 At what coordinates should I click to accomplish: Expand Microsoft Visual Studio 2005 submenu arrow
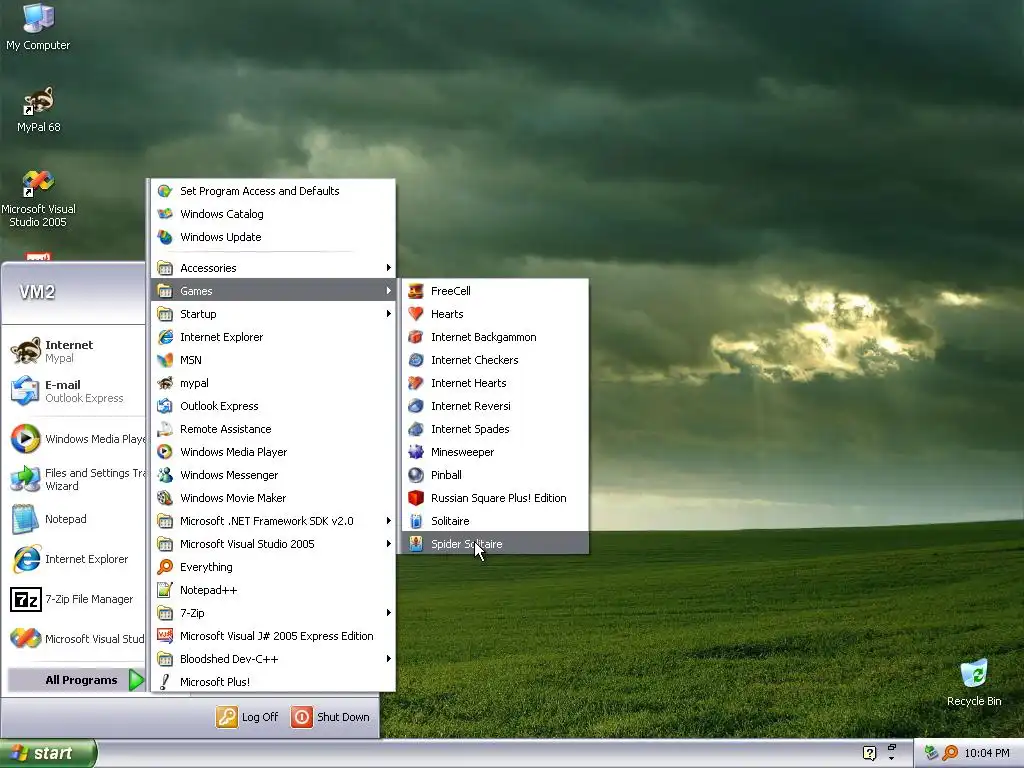coord(389,544)
